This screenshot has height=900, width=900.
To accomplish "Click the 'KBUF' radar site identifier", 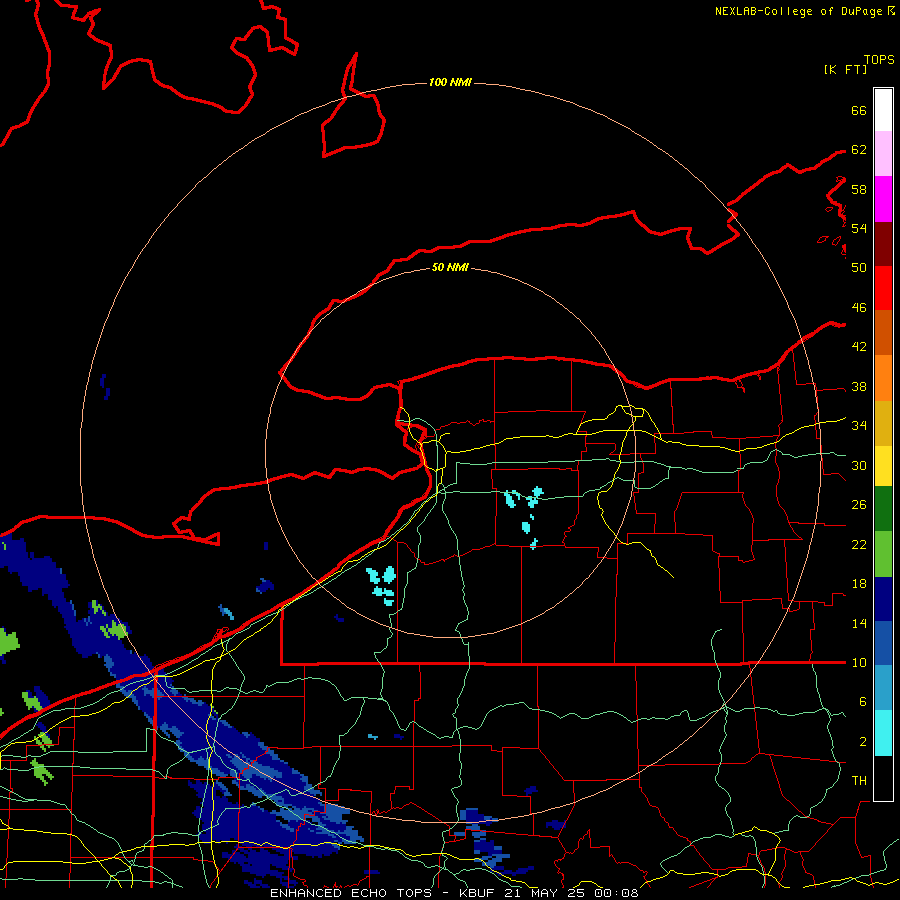I will click(477, 893).
